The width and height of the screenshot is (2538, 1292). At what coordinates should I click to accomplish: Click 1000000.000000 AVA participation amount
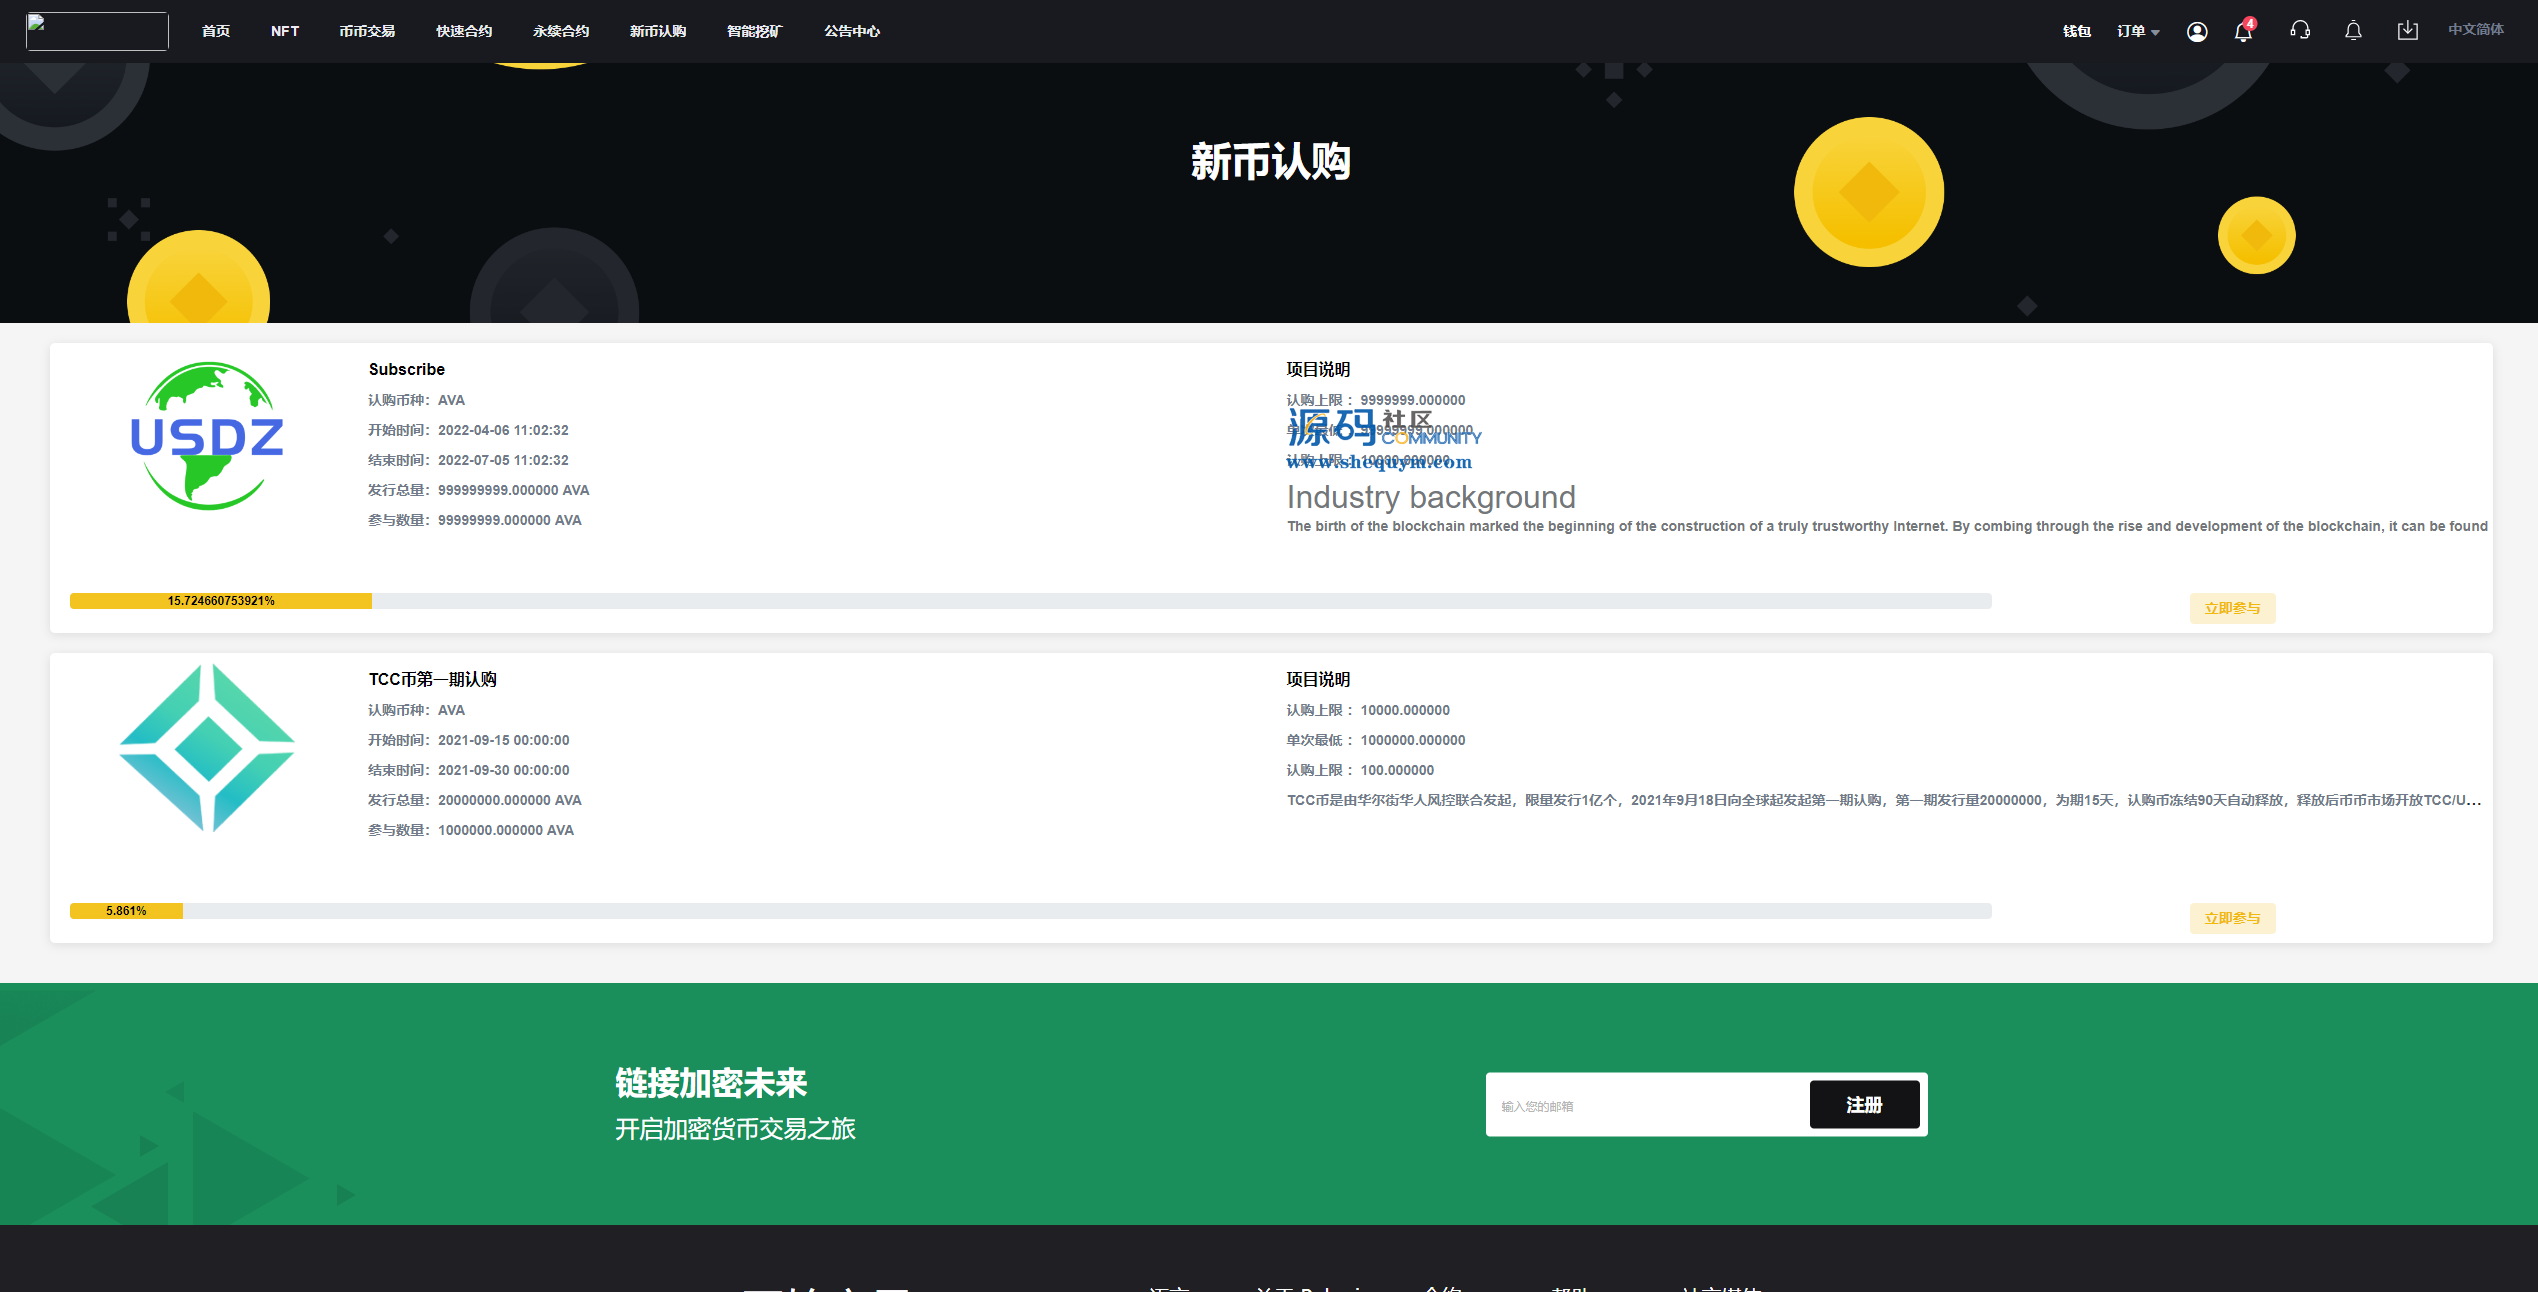click(505, 830)
